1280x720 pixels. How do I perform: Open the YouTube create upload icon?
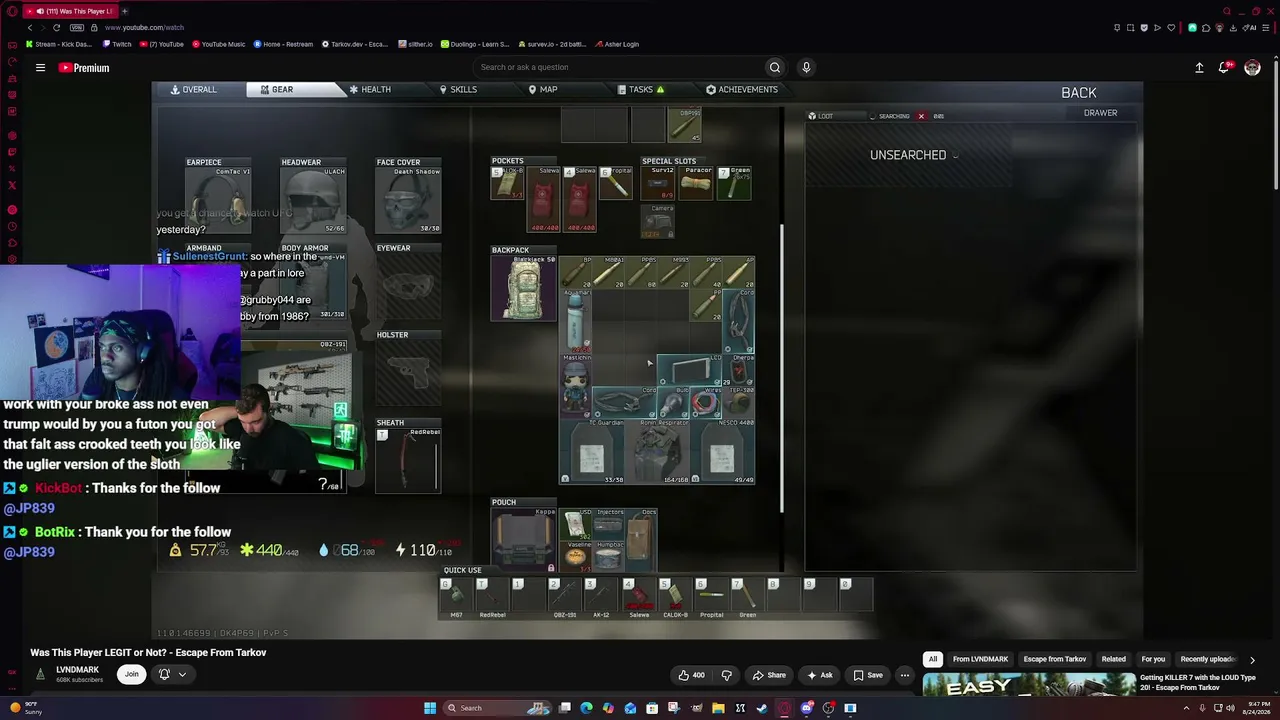point(1199,68)
